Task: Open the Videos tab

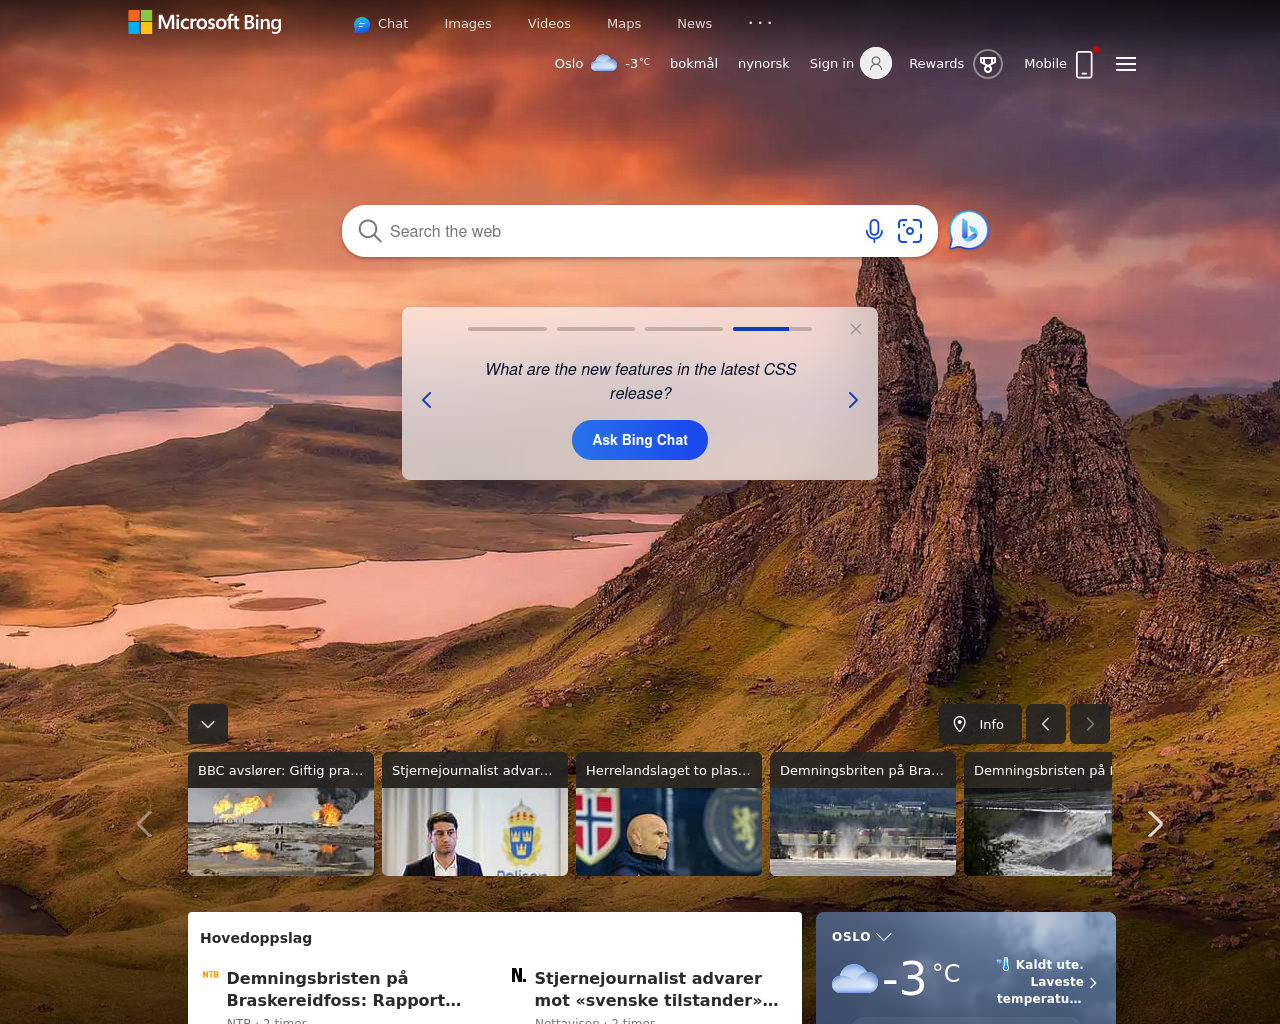Action: (x=549, y=24)
